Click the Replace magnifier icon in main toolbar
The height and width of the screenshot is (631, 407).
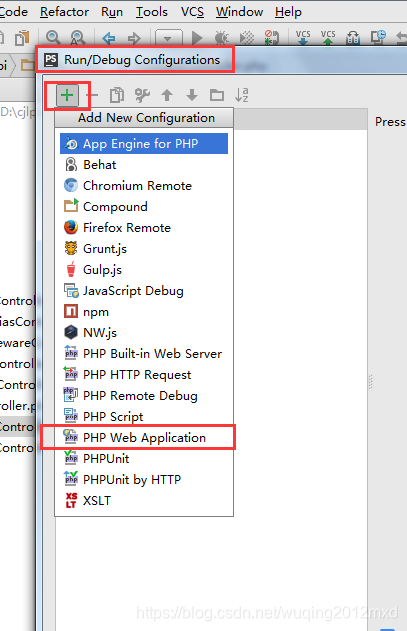coord(78,38)
